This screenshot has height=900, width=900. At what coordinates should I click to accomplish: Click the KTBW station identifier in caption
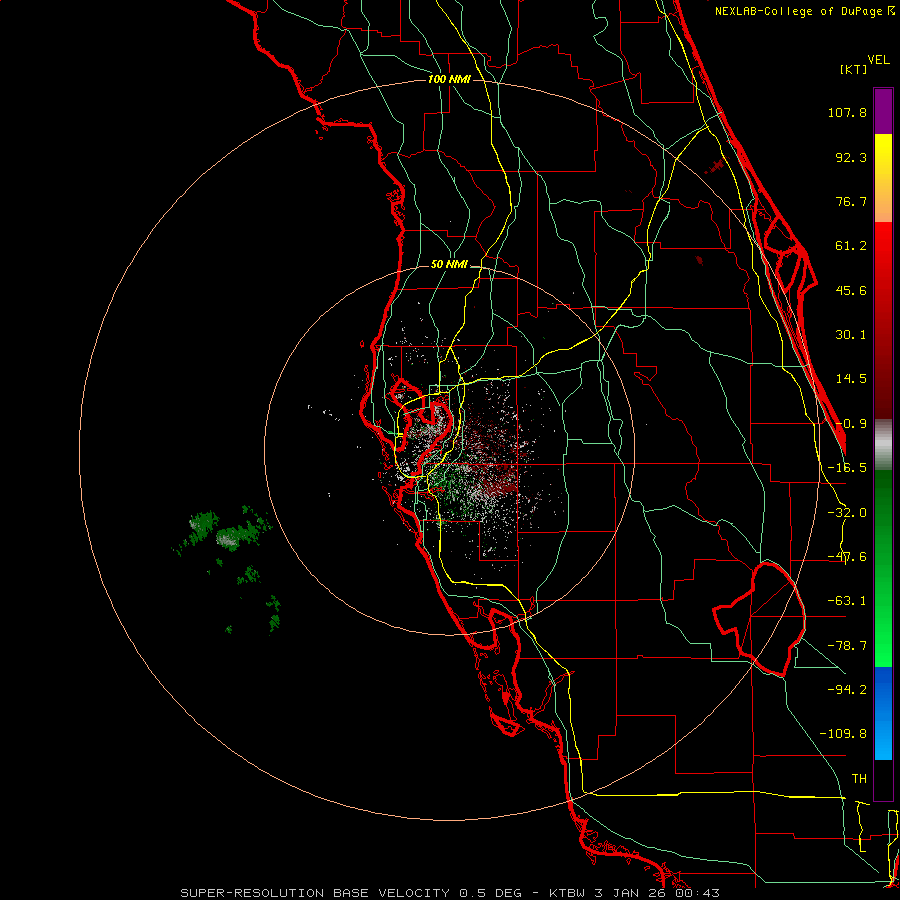tap(568, 893)
